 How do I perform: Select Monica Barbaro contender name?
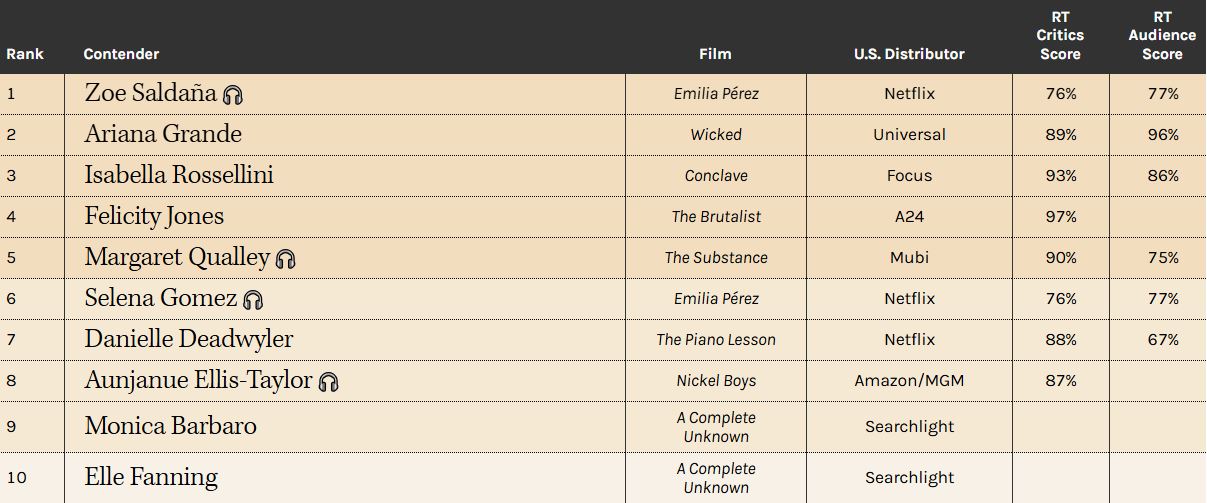171,426
